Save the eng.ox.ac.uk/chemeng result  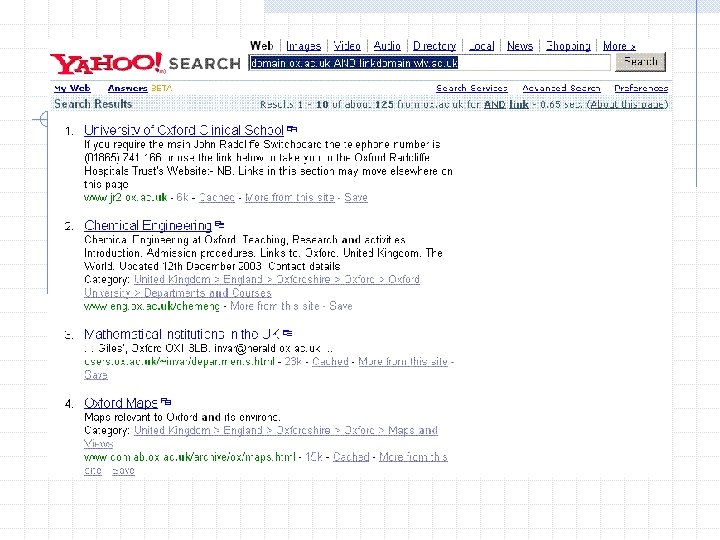(x=341, y=306)
